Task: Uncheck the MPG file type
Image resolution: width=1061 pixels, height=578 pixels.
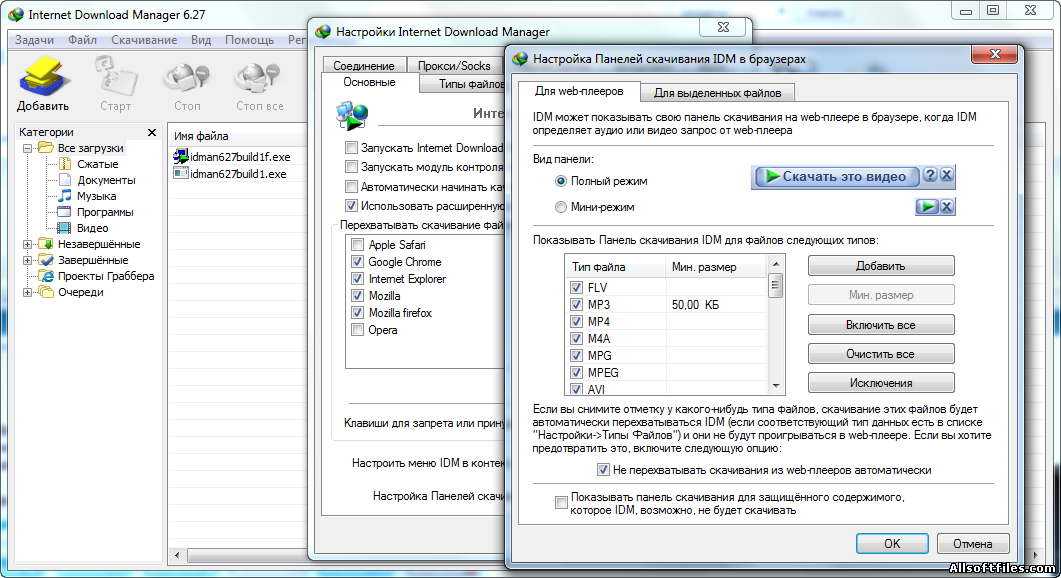Action: [x=576, y=355]
